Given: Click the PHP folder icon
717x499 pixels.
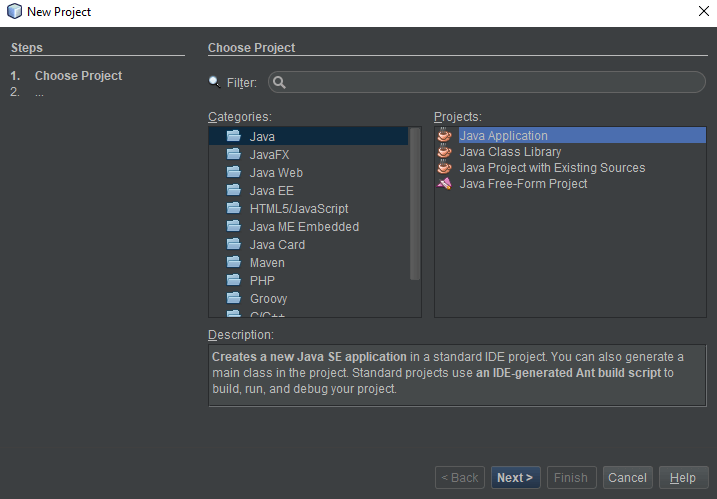Looking at the screenshot, I should 234,280.
